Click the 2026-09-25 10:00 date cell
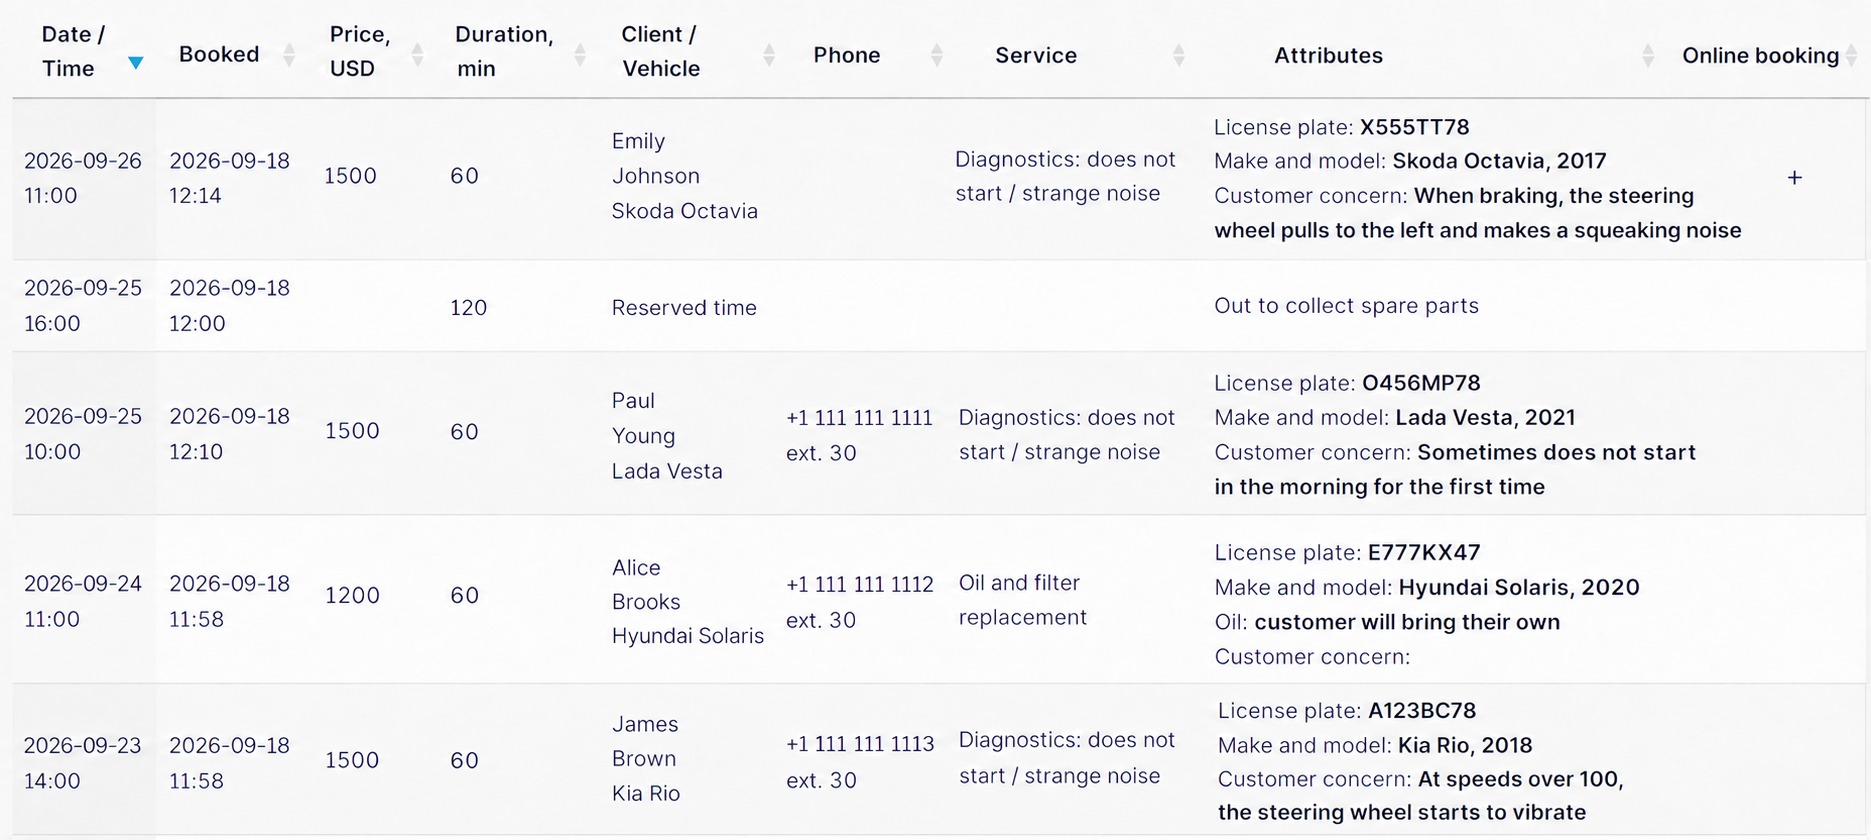Screen dimensions: 1871x840 [83, 433]
